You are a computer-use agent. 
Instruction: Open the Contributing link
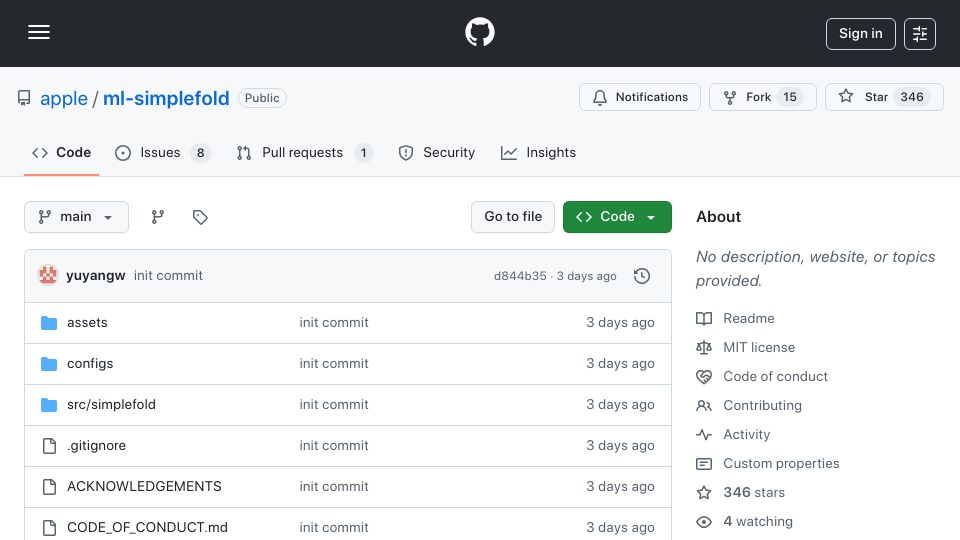762,405
